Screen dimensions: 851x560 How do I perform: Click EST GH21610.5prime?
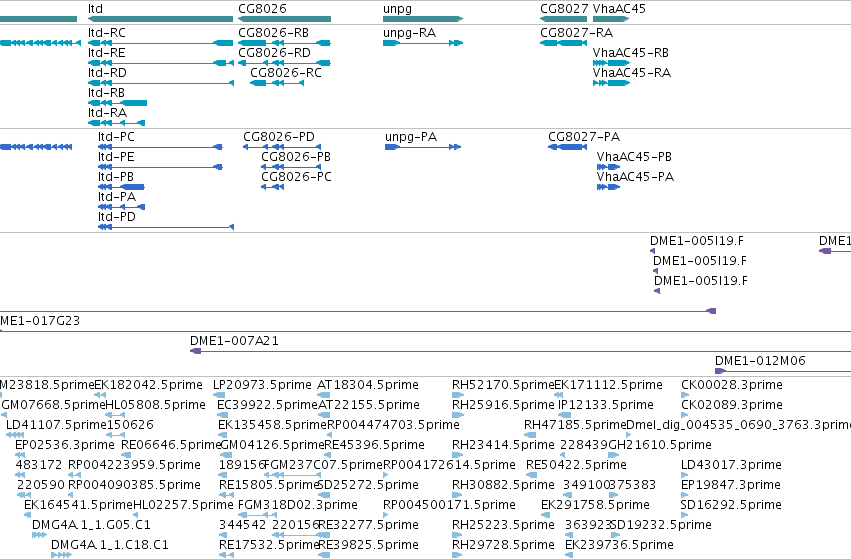click(660, 445)
